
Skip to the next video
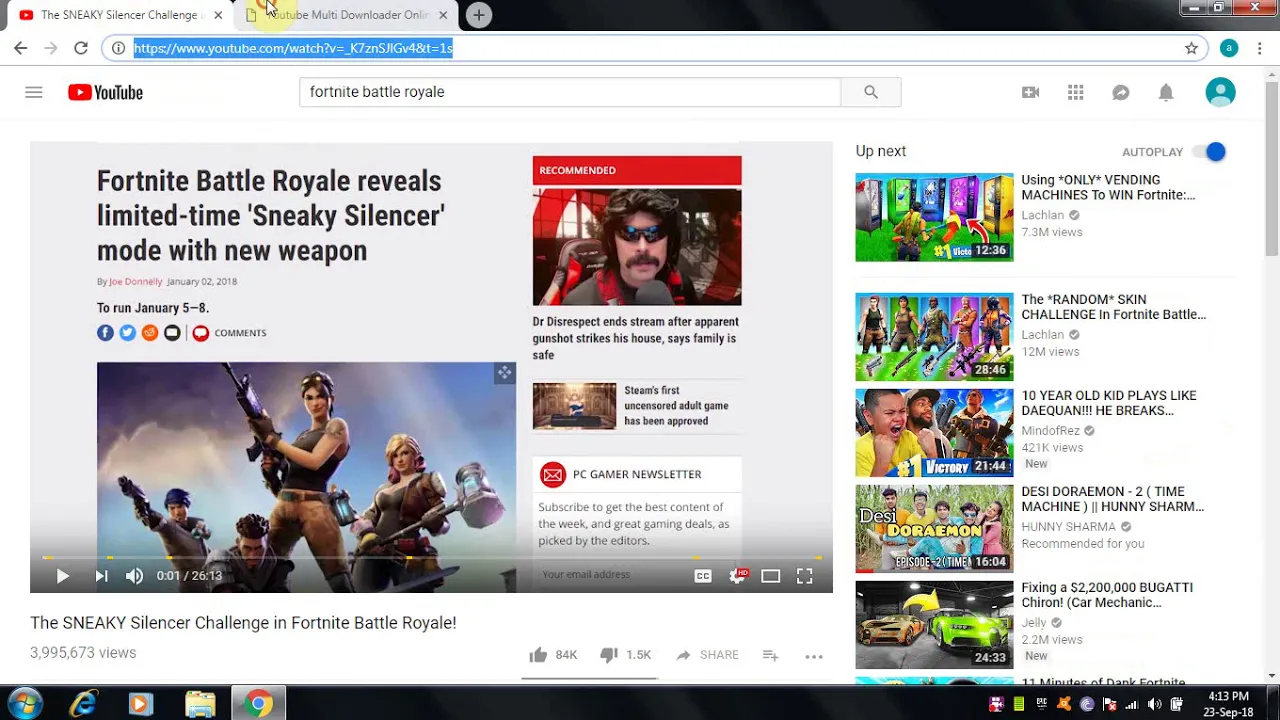tap(101, 576)
